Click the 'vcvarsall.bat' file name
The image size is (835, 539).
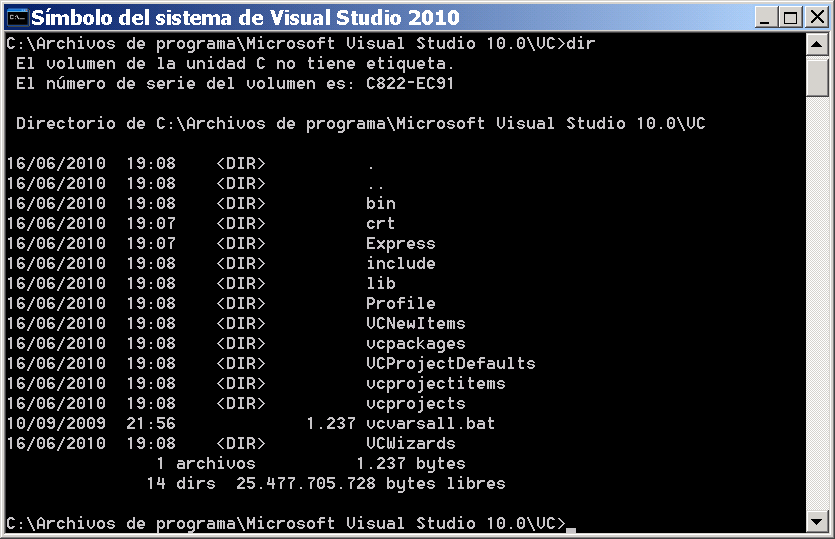pos(430,423)
